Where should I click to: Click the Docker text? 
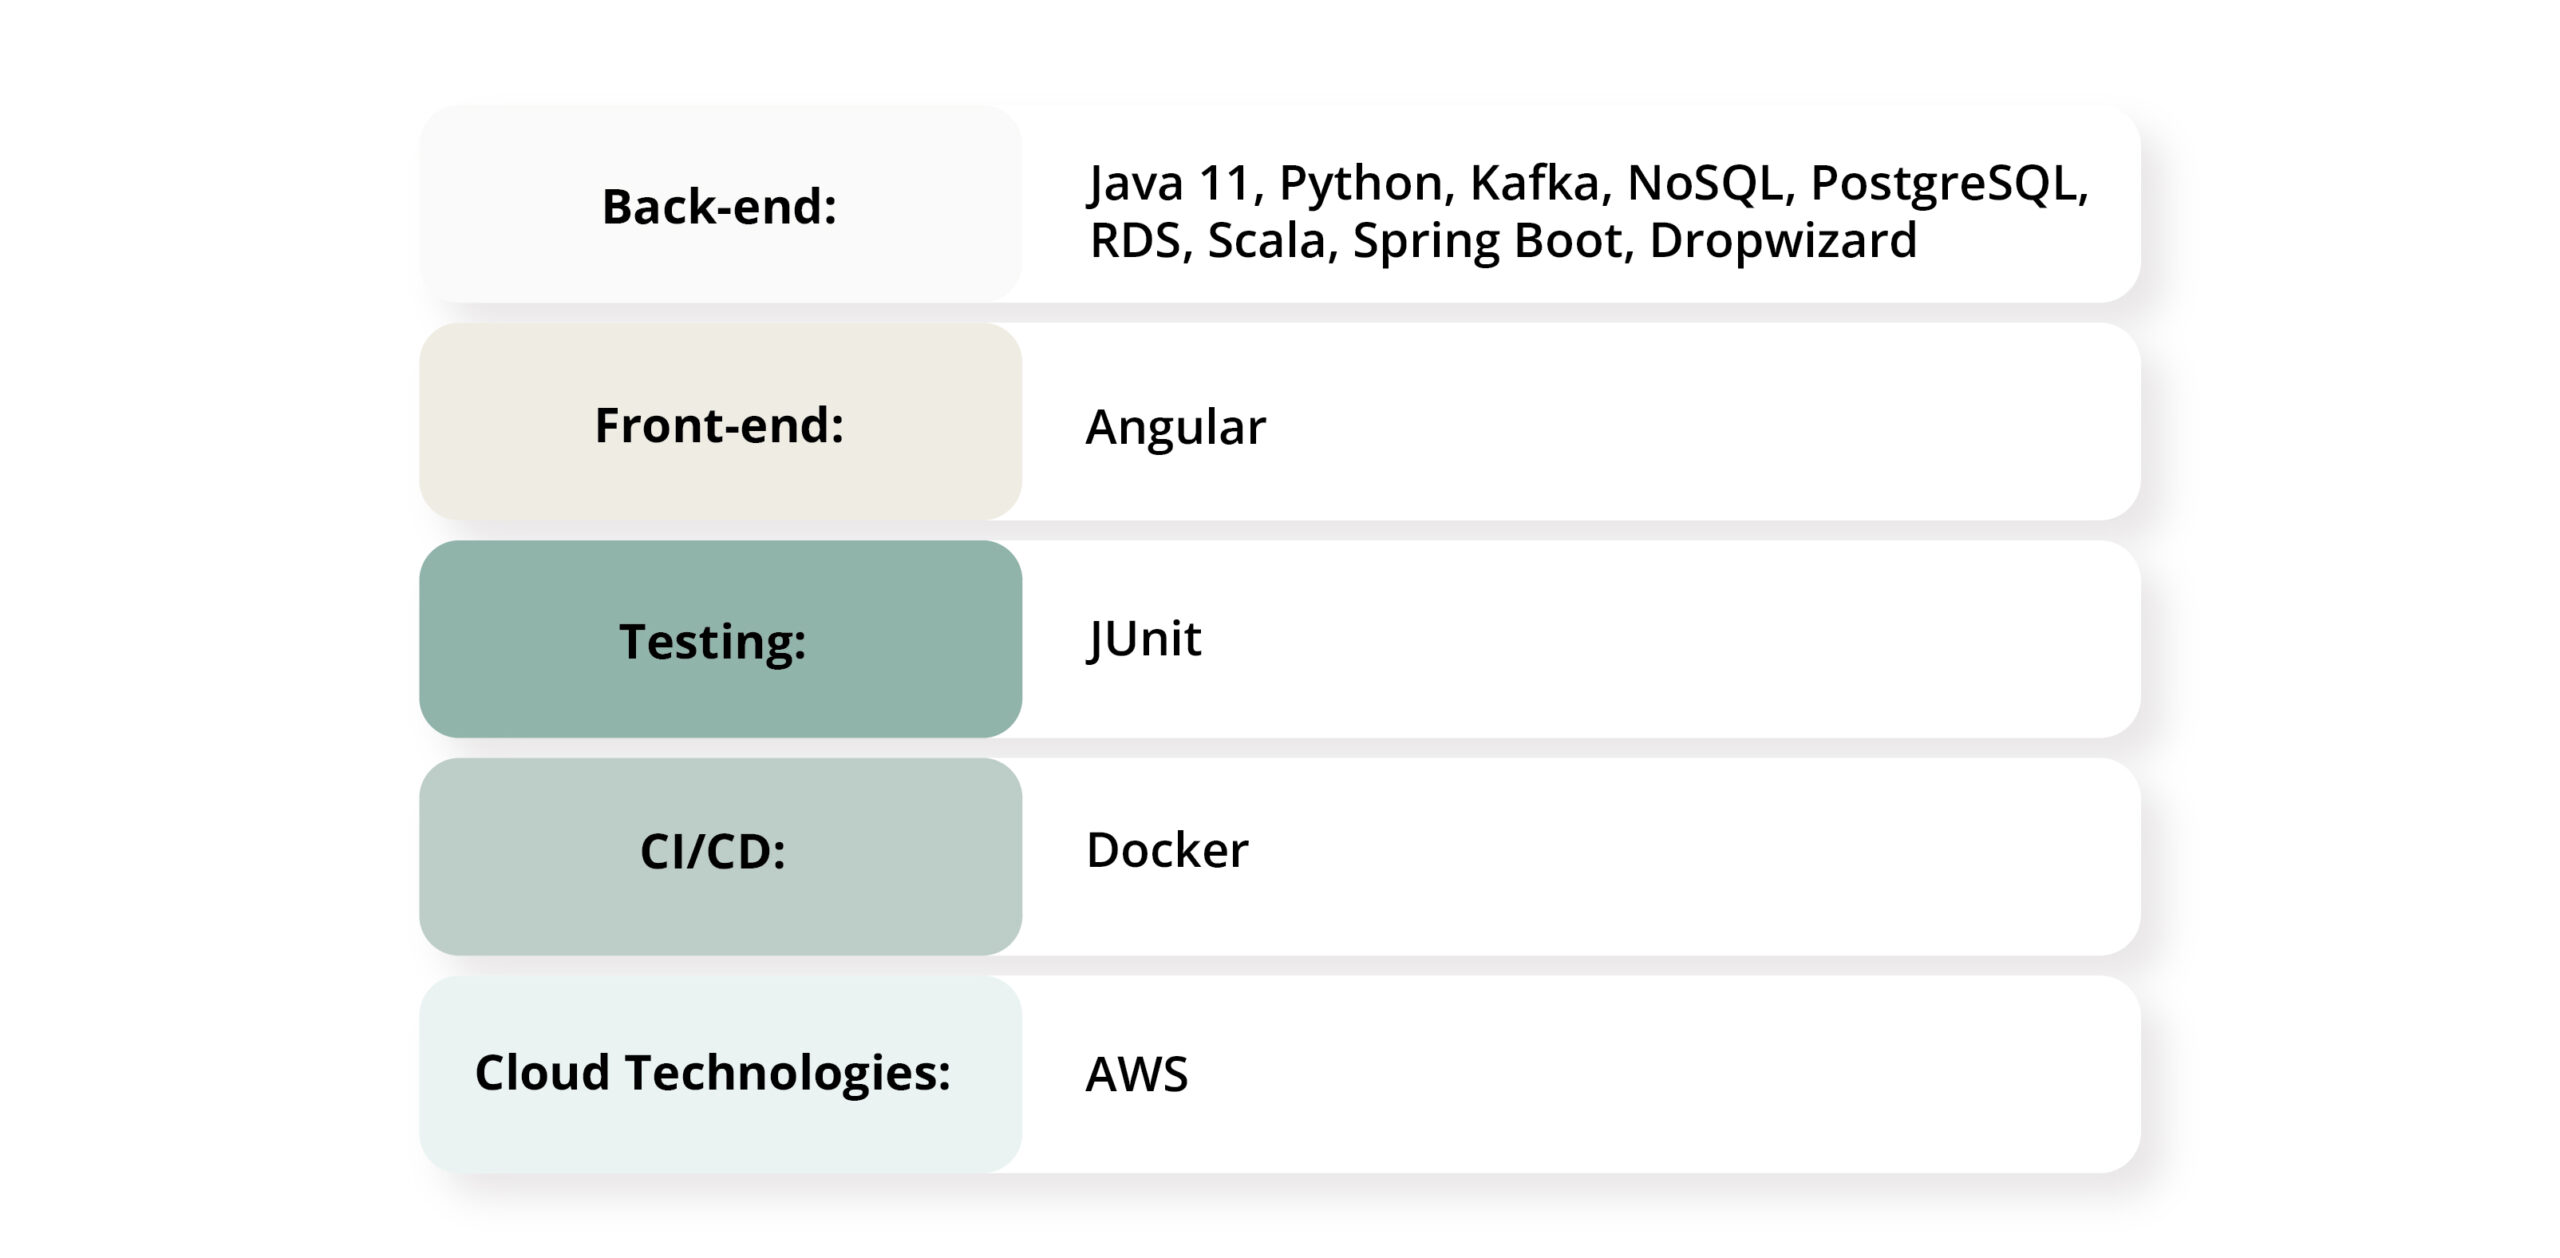1167,851
